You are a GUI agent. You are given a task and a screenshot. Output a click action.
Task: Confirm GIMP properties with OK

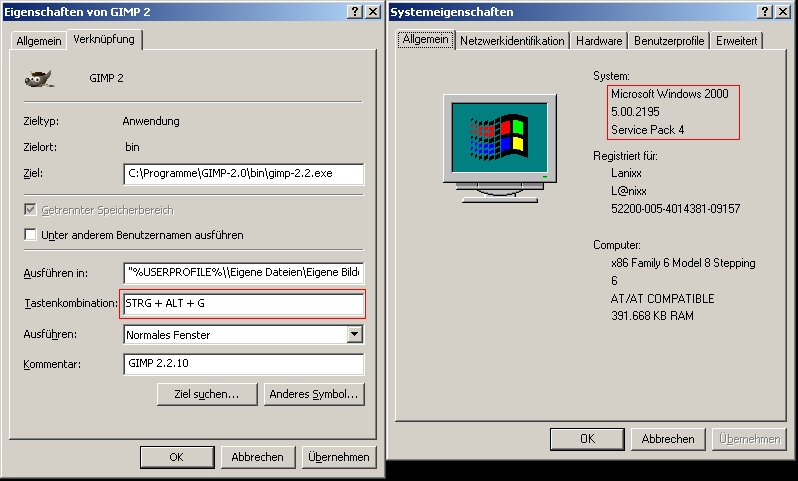[x=177, y=457]
